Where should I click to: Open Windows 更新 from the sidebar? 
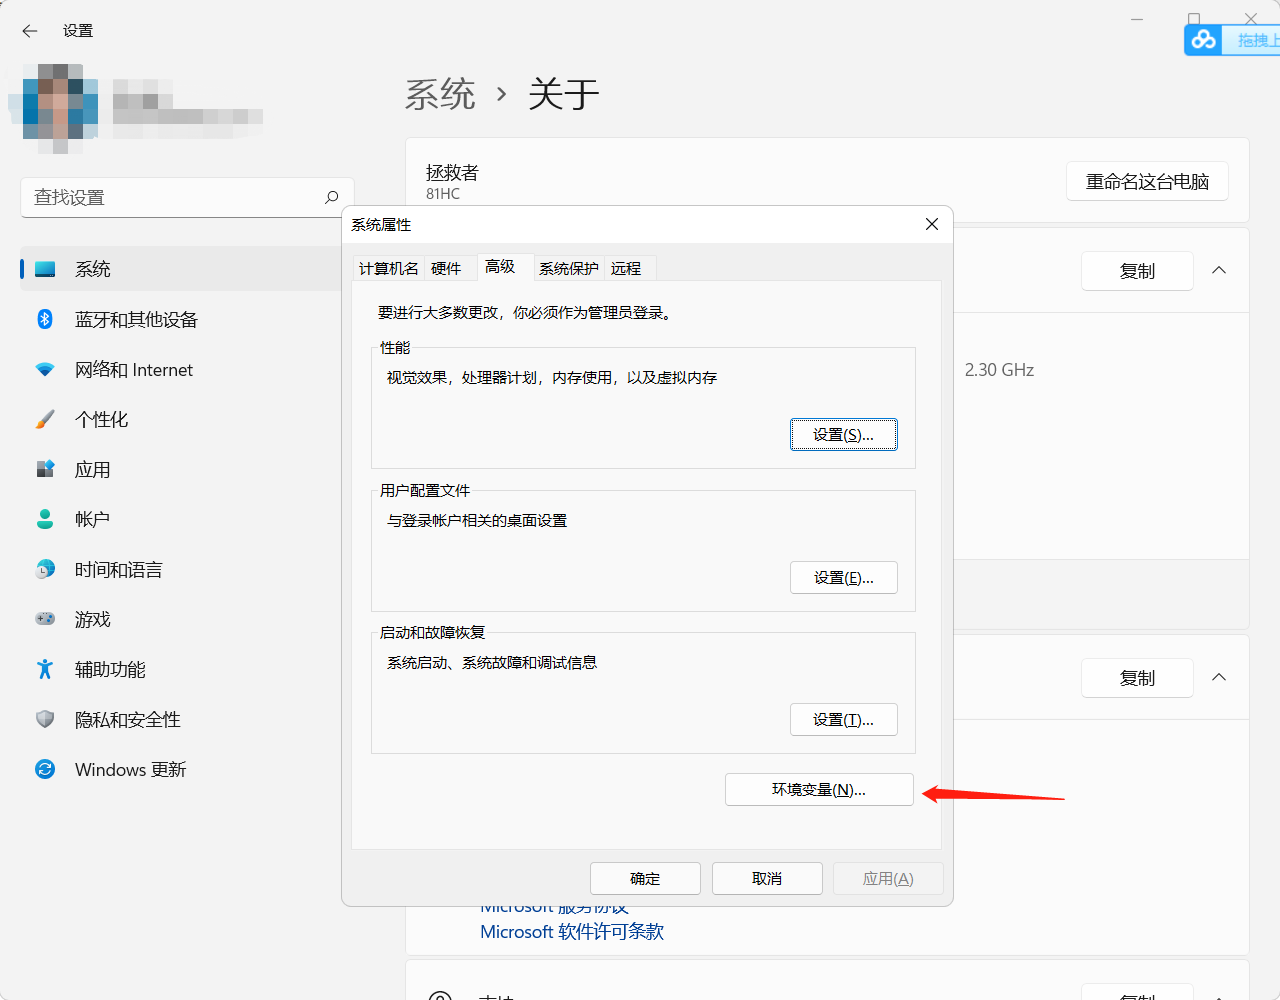[130, 769]
